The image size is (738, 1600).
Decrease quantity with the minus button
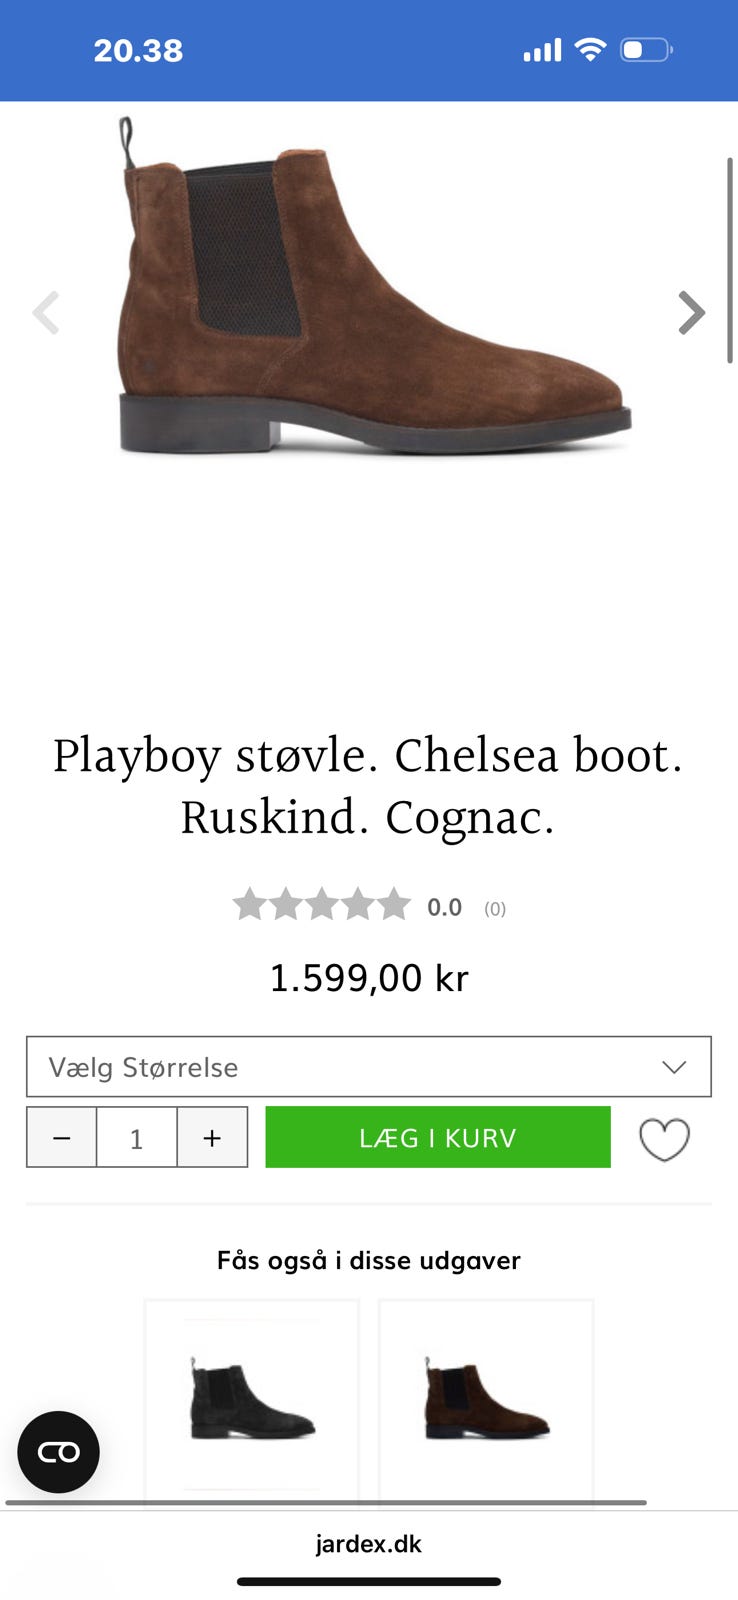(x=62, y=1137)
